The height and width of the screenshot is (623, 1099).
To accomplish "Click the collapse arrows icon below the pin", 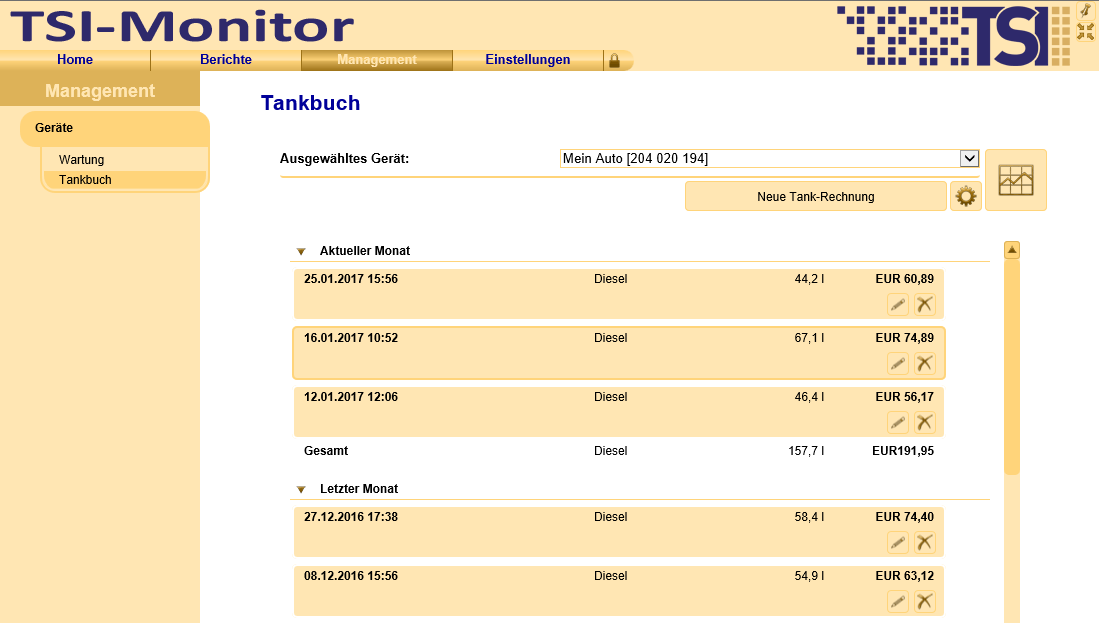I will (1085, 32).
